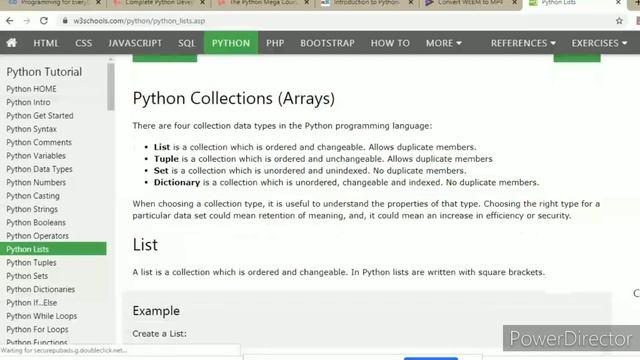
Task: Switch to the Introduction to Python tab
Action: 367,3
